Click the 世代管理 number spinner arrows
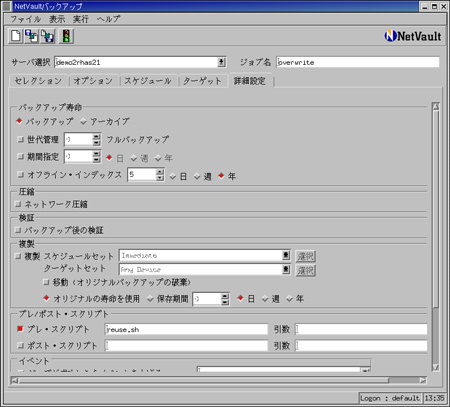This screenshot has width=450, height=407. click(x=96, y=139)
